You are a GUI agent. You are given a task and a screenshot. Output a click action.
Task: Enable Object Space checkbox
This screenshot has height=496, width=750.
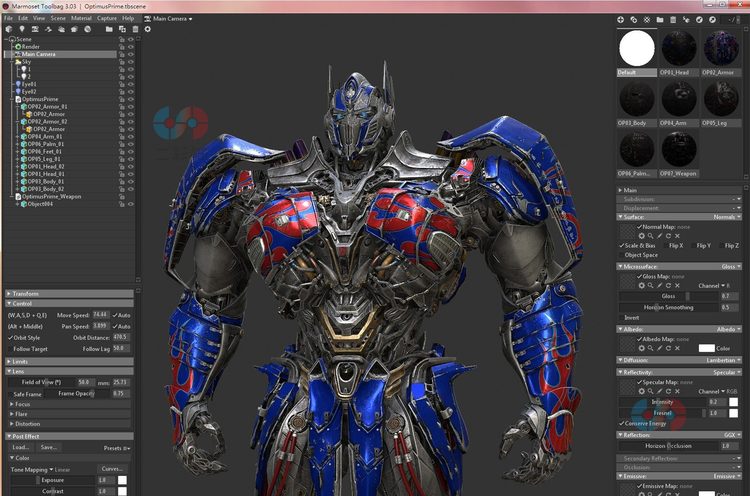(x=622, y=255)
